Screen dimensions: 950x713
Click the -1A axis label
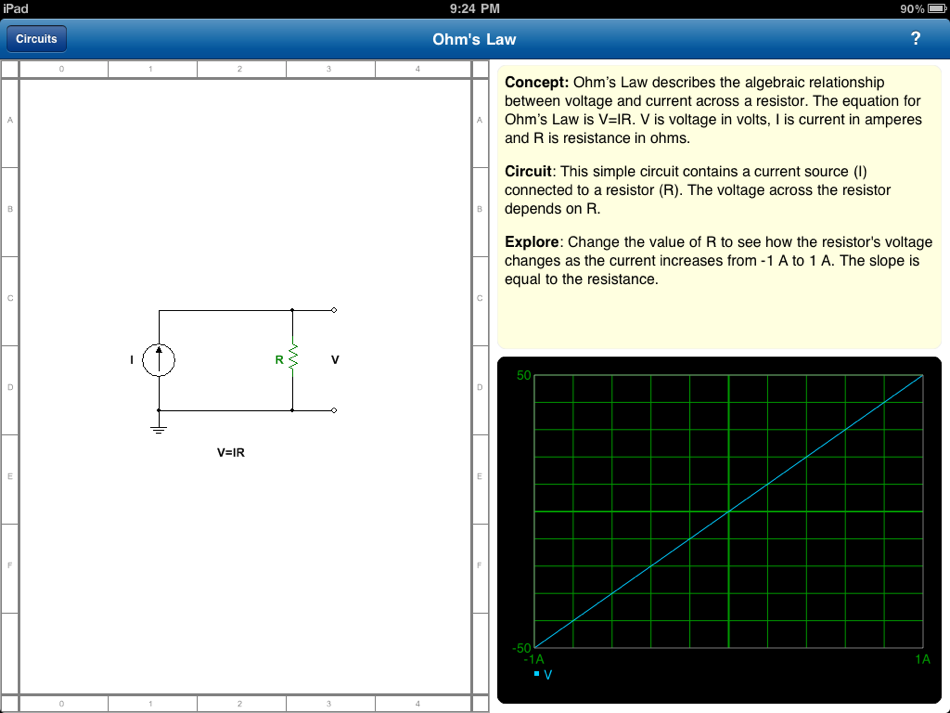click(x=534, y=659)
